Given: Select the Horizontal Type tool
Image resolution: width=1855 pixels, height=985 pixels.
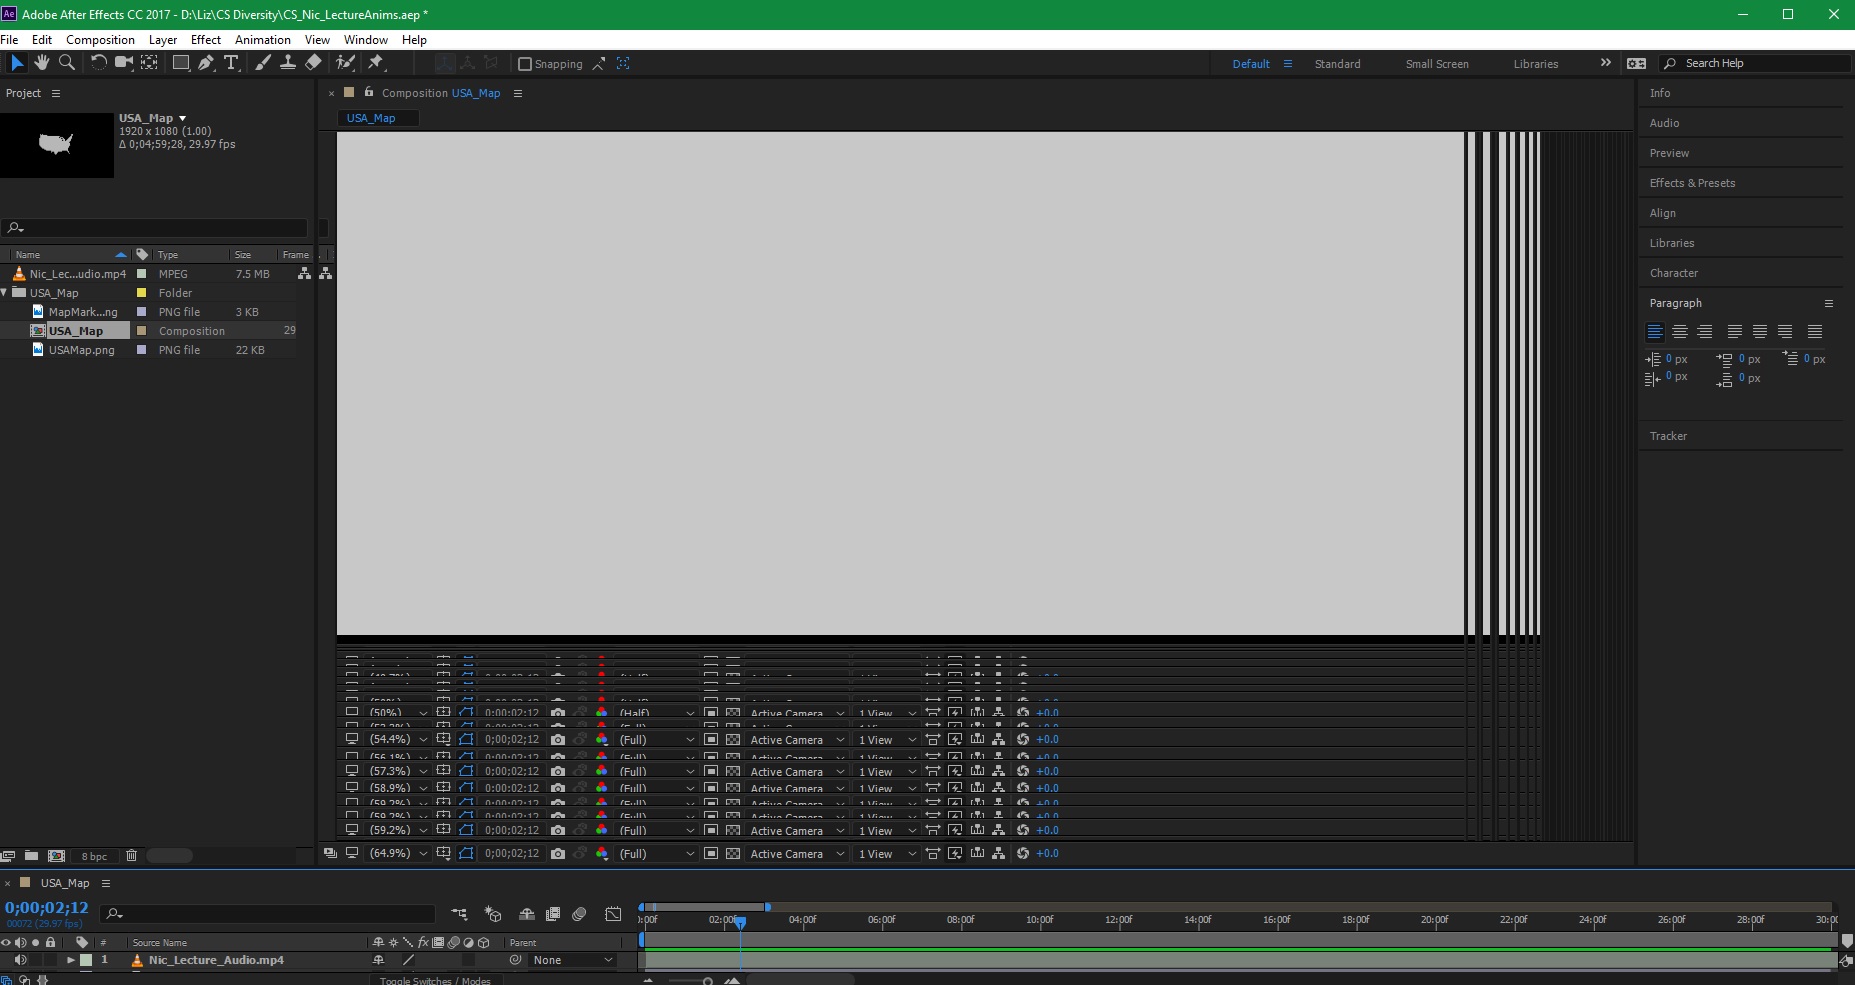Looking at the screenshot, I should (x=231, y=63).
